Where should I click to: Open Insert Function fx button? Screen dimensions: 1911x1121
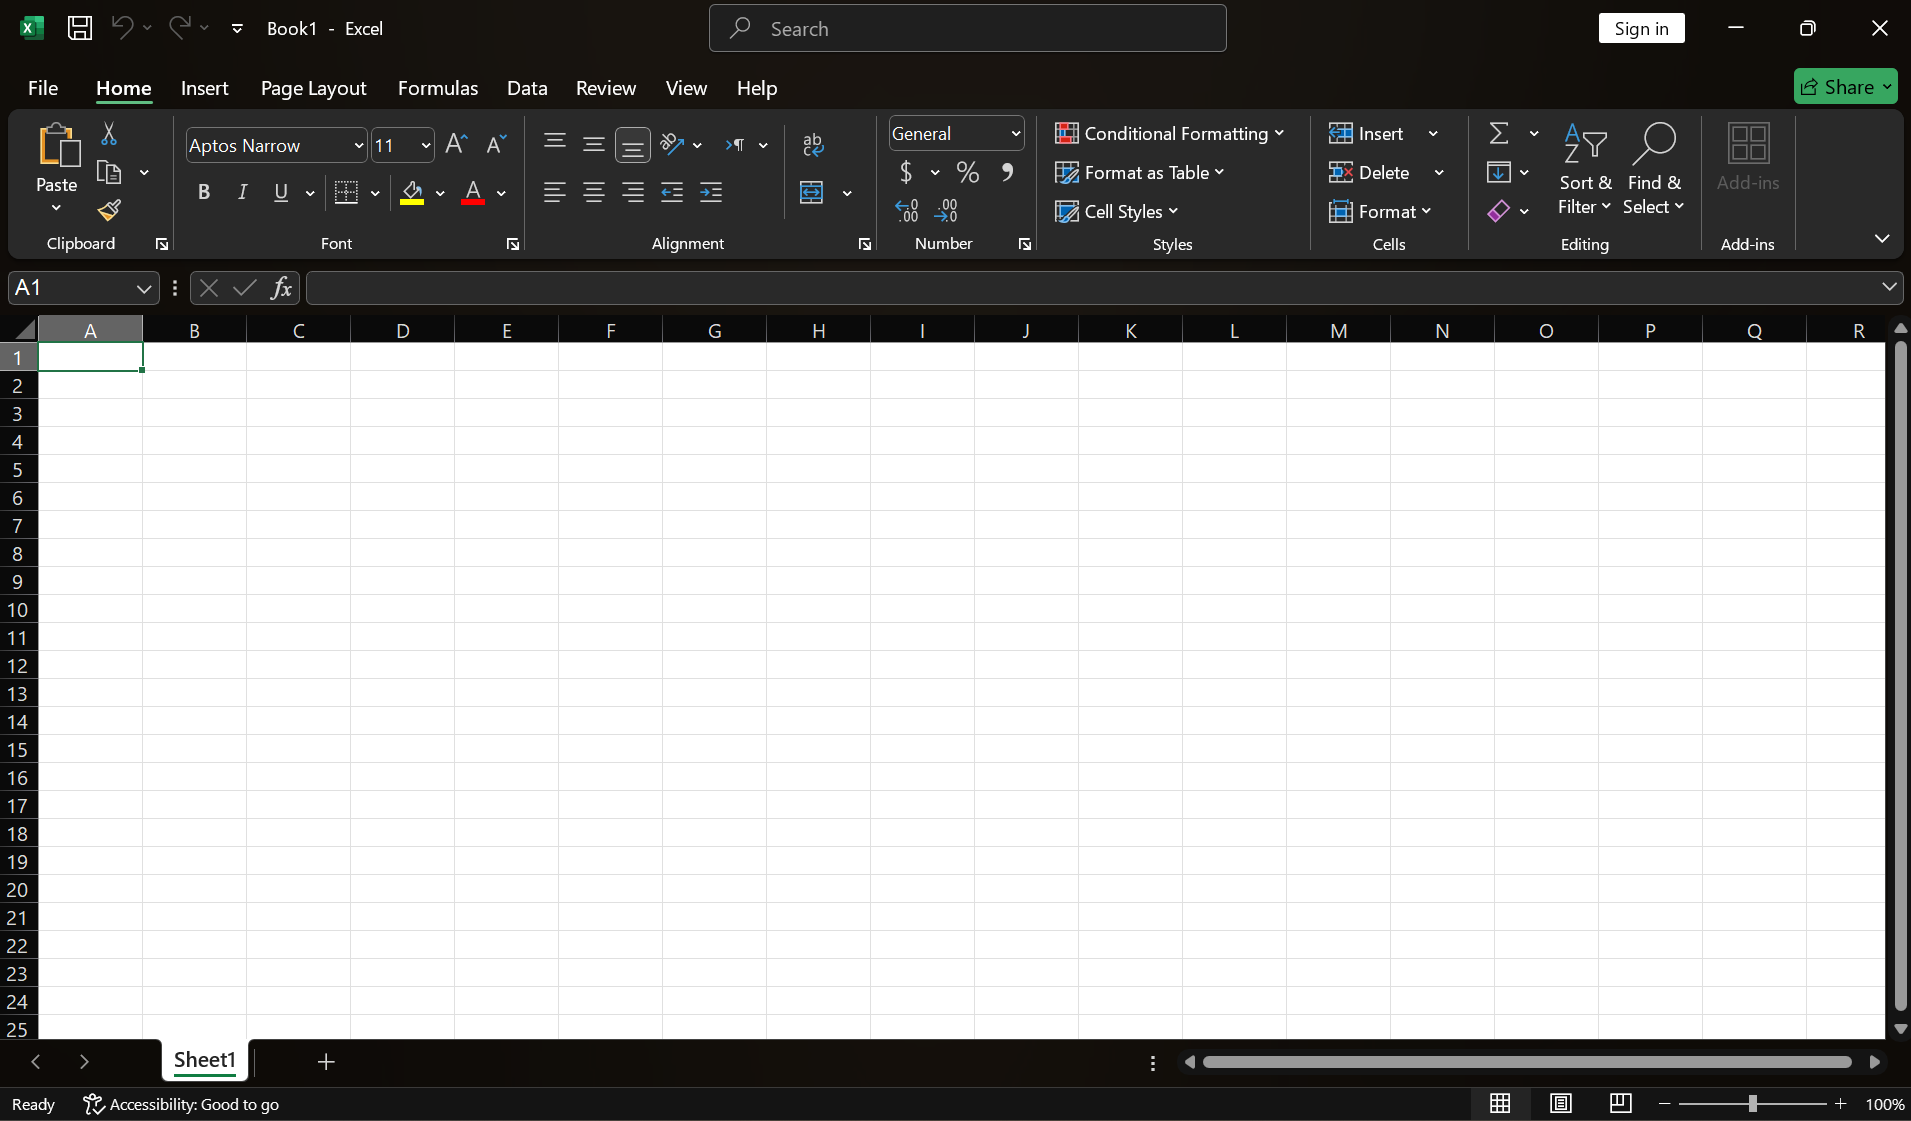282,288
